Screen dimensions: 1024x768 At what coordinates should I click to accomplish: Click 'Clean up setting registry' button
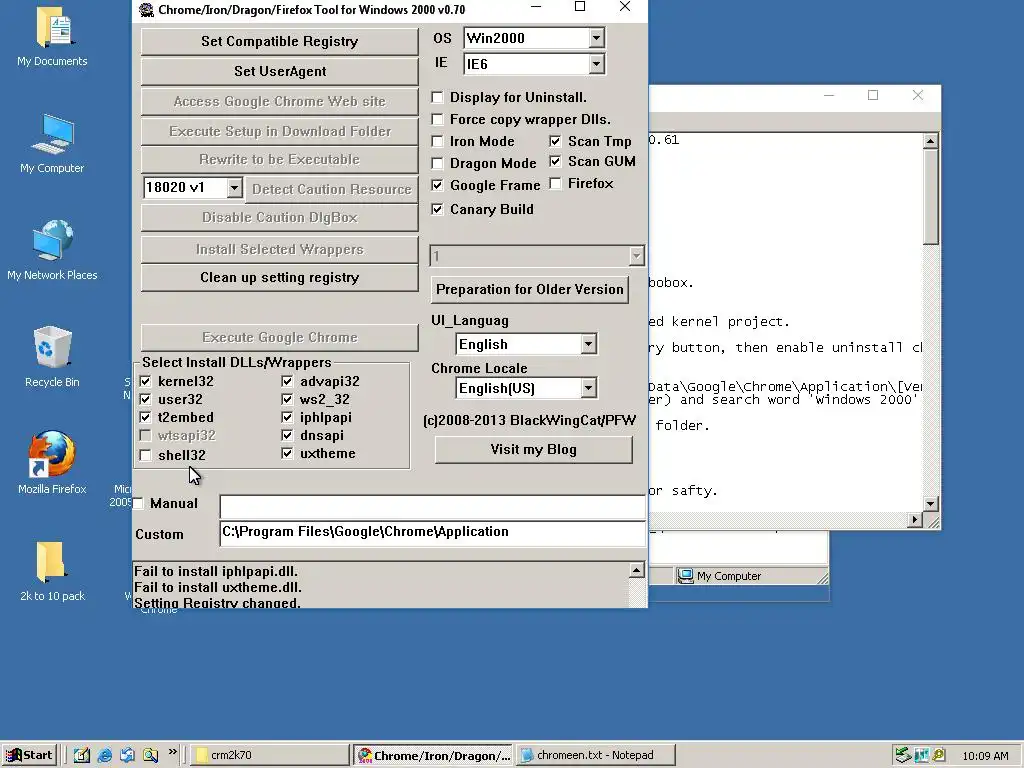tap(280, 278)
